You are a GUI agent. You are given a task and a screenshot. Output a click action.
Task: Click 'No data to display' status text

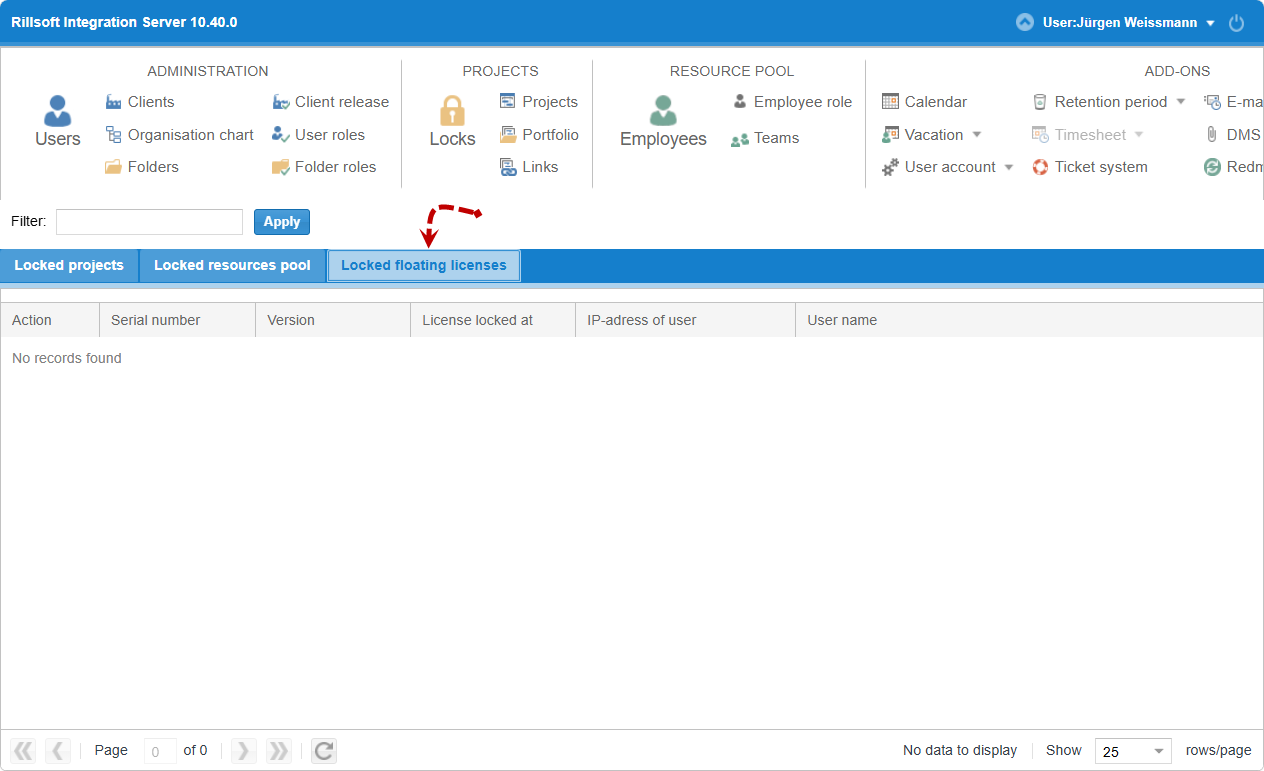[x=960, y=751]
